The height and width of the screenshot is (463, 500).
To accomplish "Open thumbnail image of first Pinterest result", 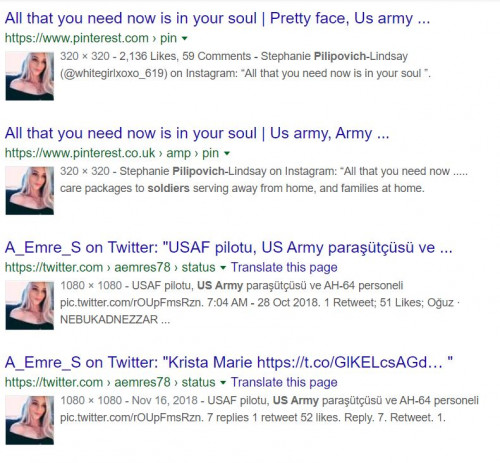I will pyautogui.click(x=30, y=76).
